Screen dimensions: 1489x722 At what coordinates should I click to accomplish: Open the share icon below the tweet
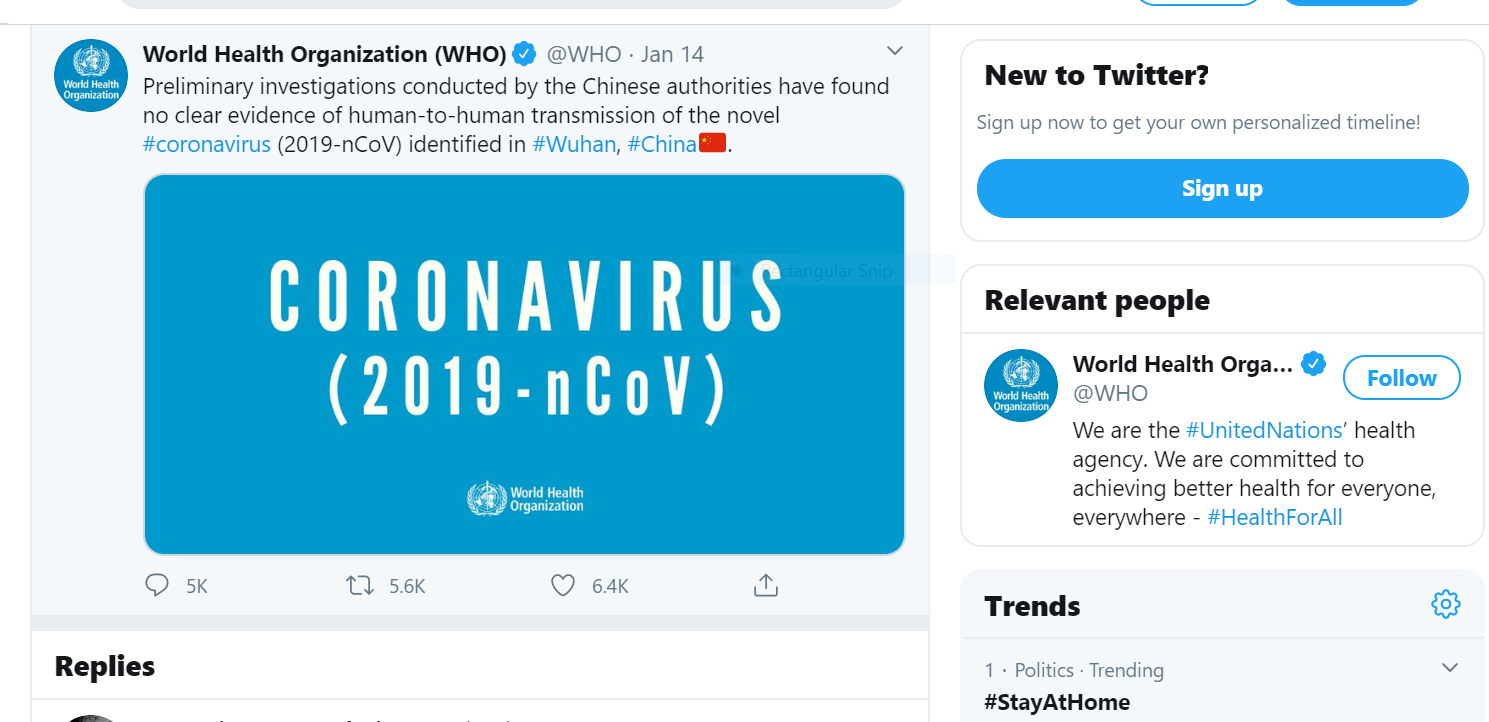pos(765,585)
